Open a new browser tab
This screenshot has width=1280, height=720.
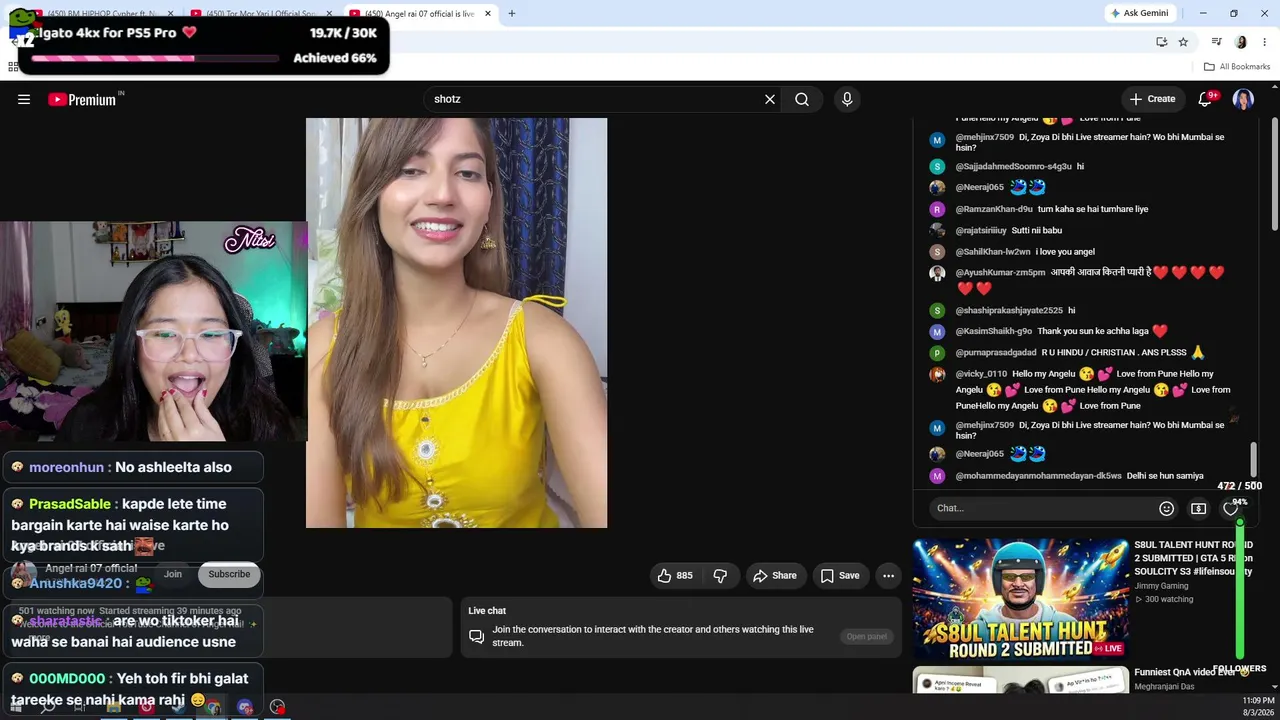[x=512, y=14]
